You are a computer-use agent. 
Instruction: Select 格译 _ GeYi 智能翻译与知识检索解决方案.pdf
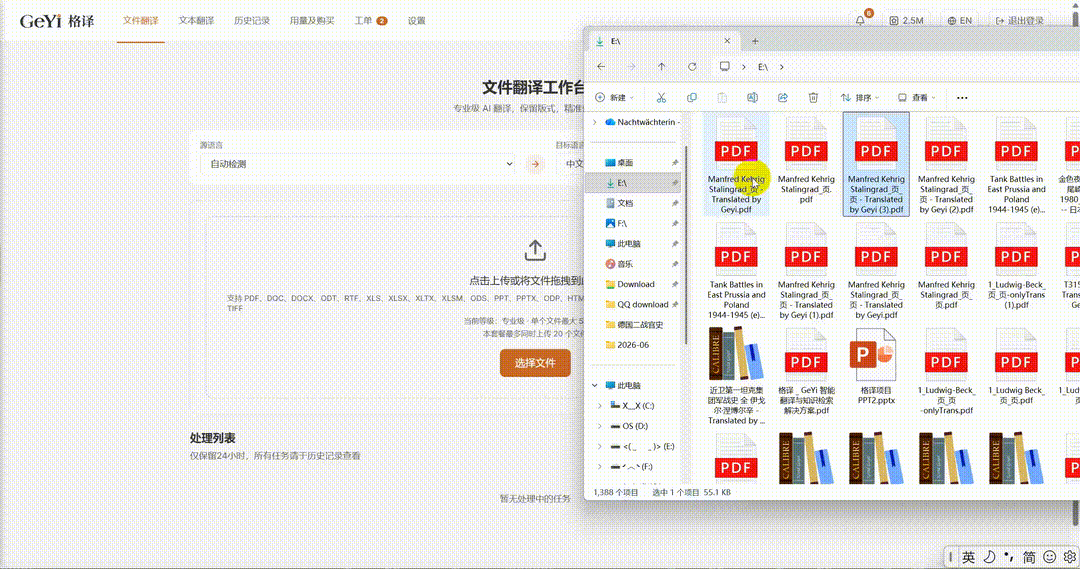click(806, 371)
